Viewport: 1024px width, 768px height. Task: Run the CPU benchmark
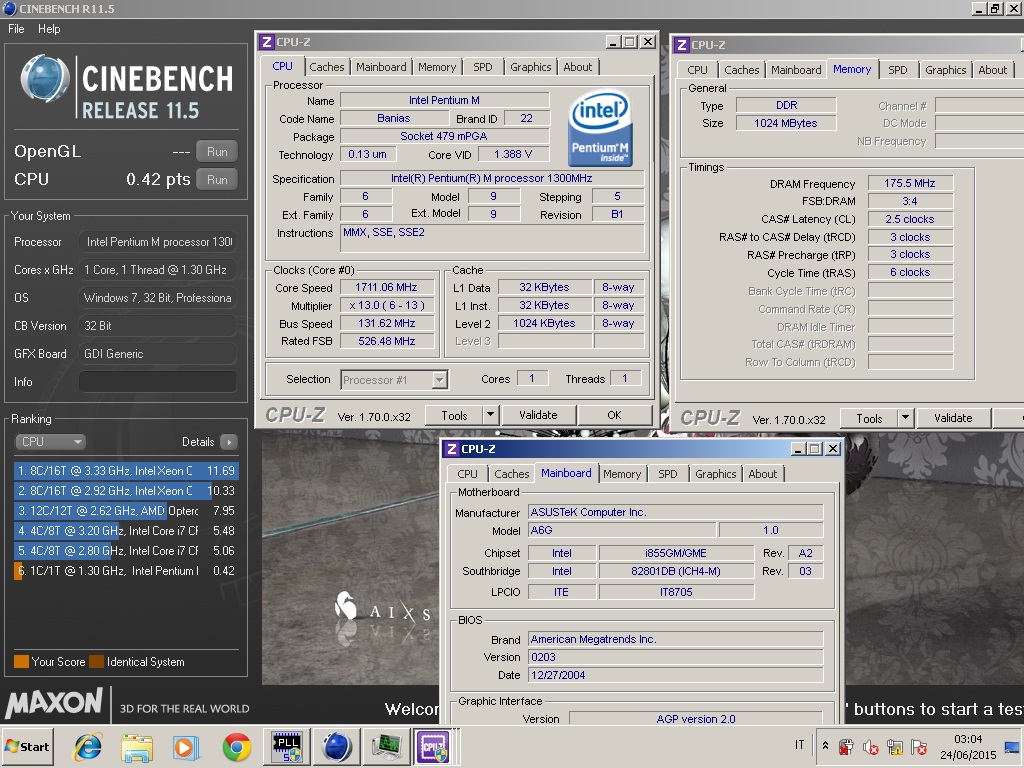coord(217,180)
